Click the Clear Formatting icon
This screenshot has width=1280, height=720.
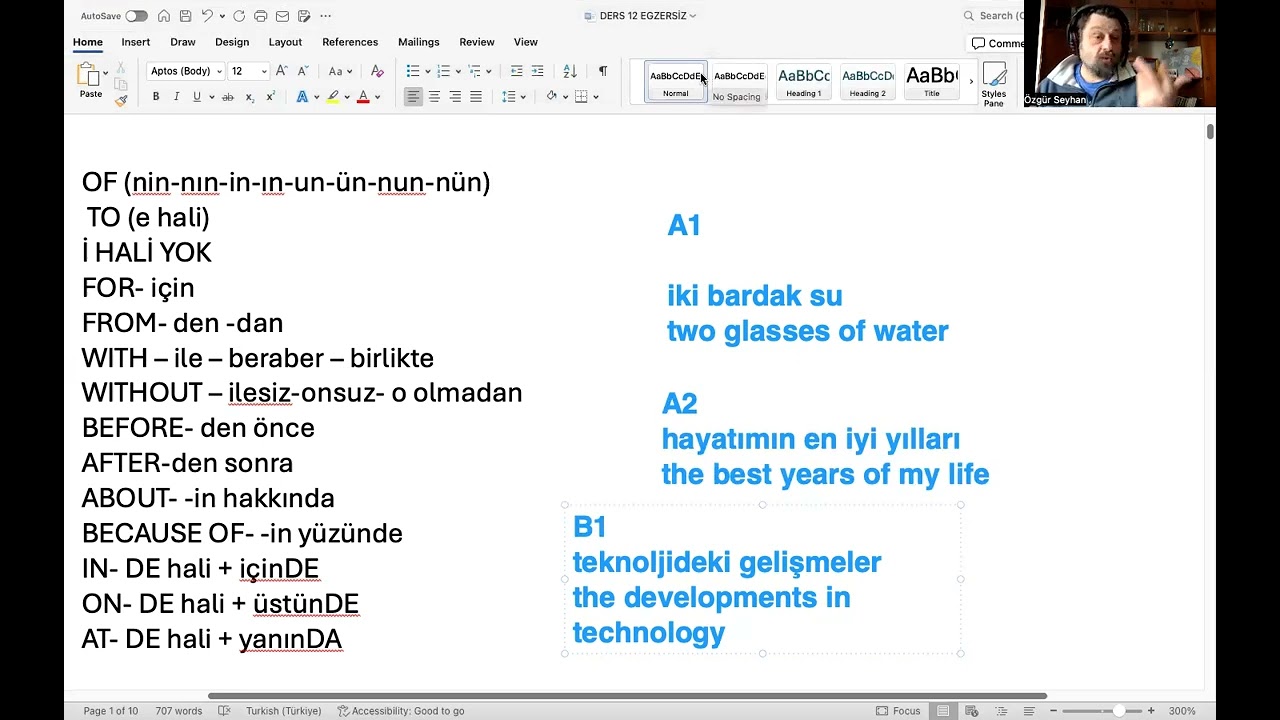pyautogui.click(x=377, y=71)
